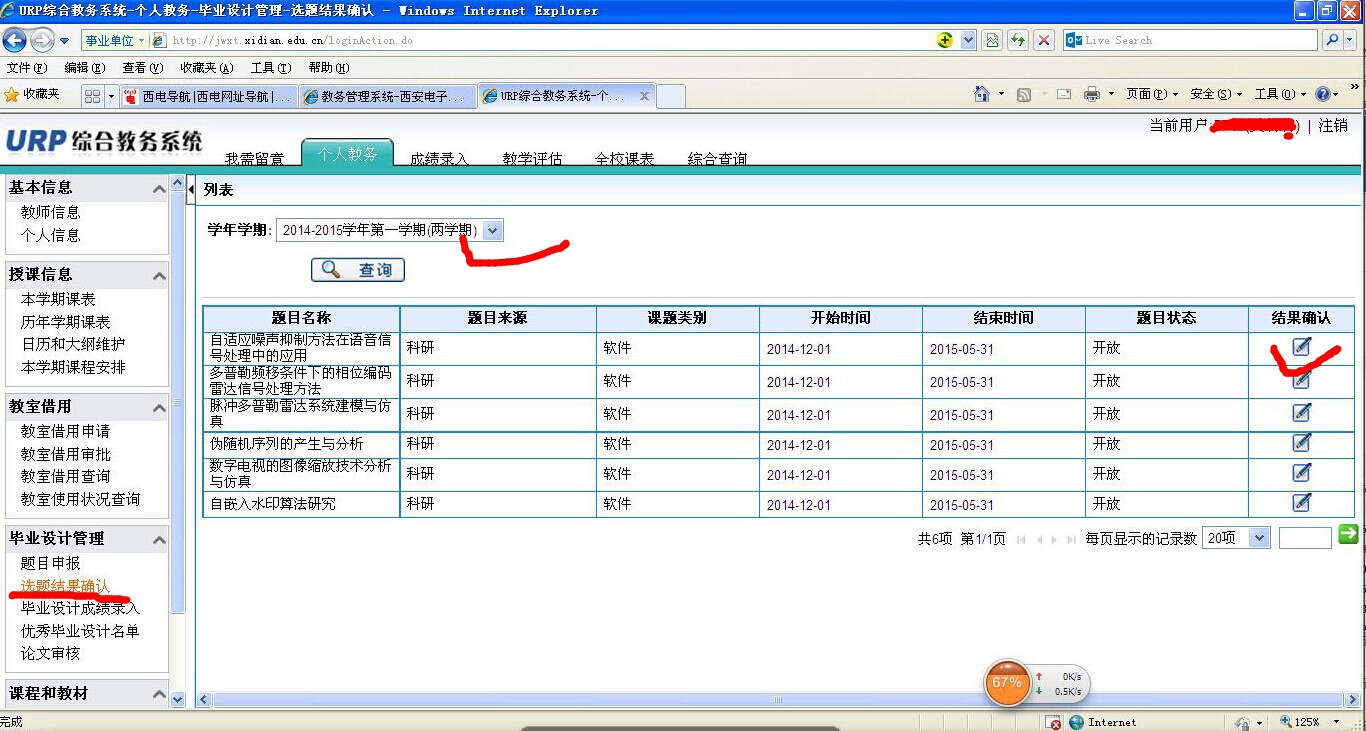Screen dimensions: 1366x731
Task: Collapse the 毕业设计管理 sidebar section
Action: pos(158,540)
